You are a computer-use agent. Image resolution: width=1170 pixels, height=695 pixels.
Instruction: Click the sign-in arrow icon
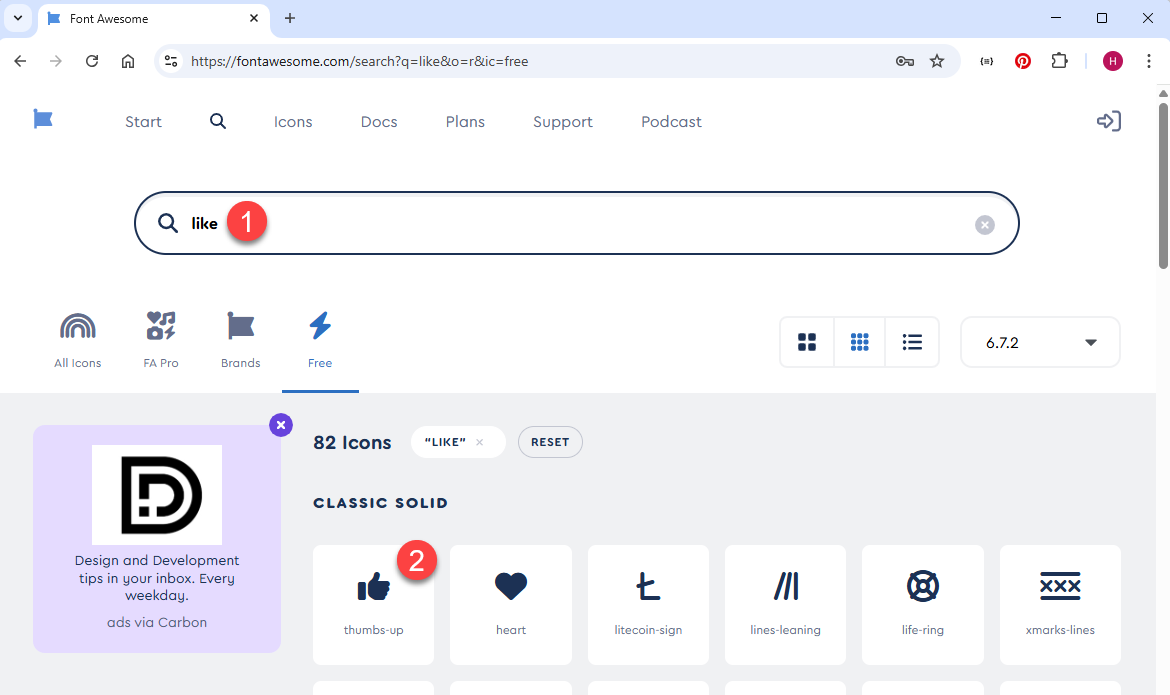[x=1108, y=121]
